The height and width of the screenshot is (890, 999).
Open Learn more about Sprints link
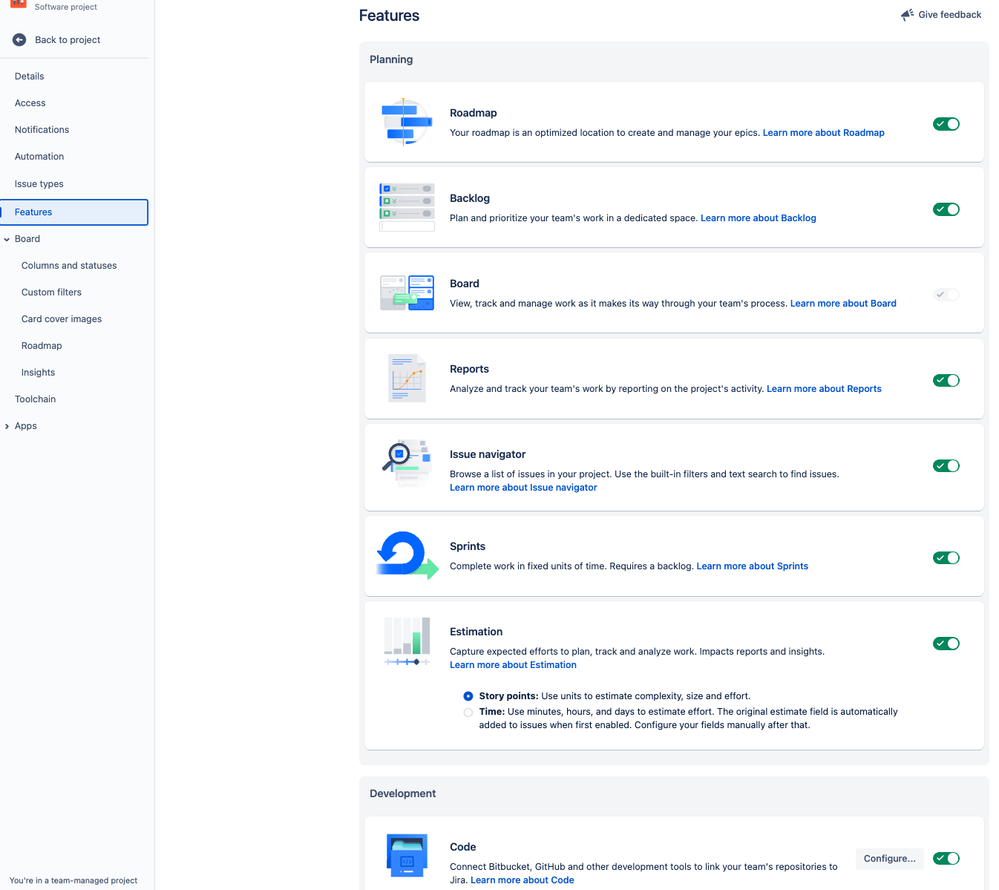click(752, 566)
